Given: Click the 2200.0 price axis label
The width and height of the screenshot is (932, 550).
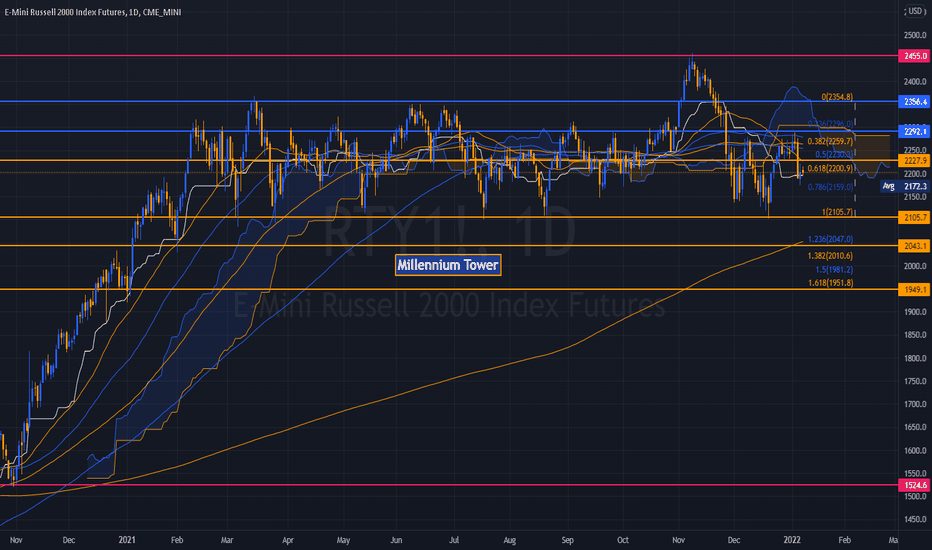Looking at the screenshot, I should [915, 174].
